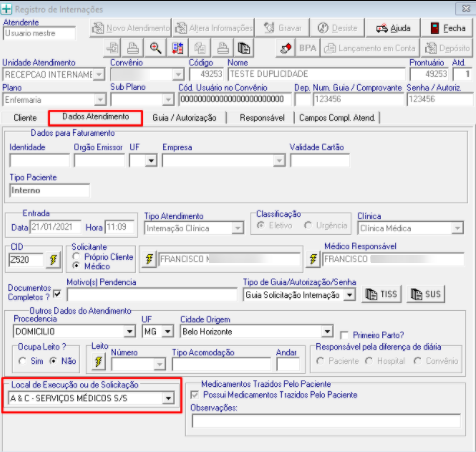
Task: Click the TISS guide button
Action: pyautogui.click(x=382, y=294)
